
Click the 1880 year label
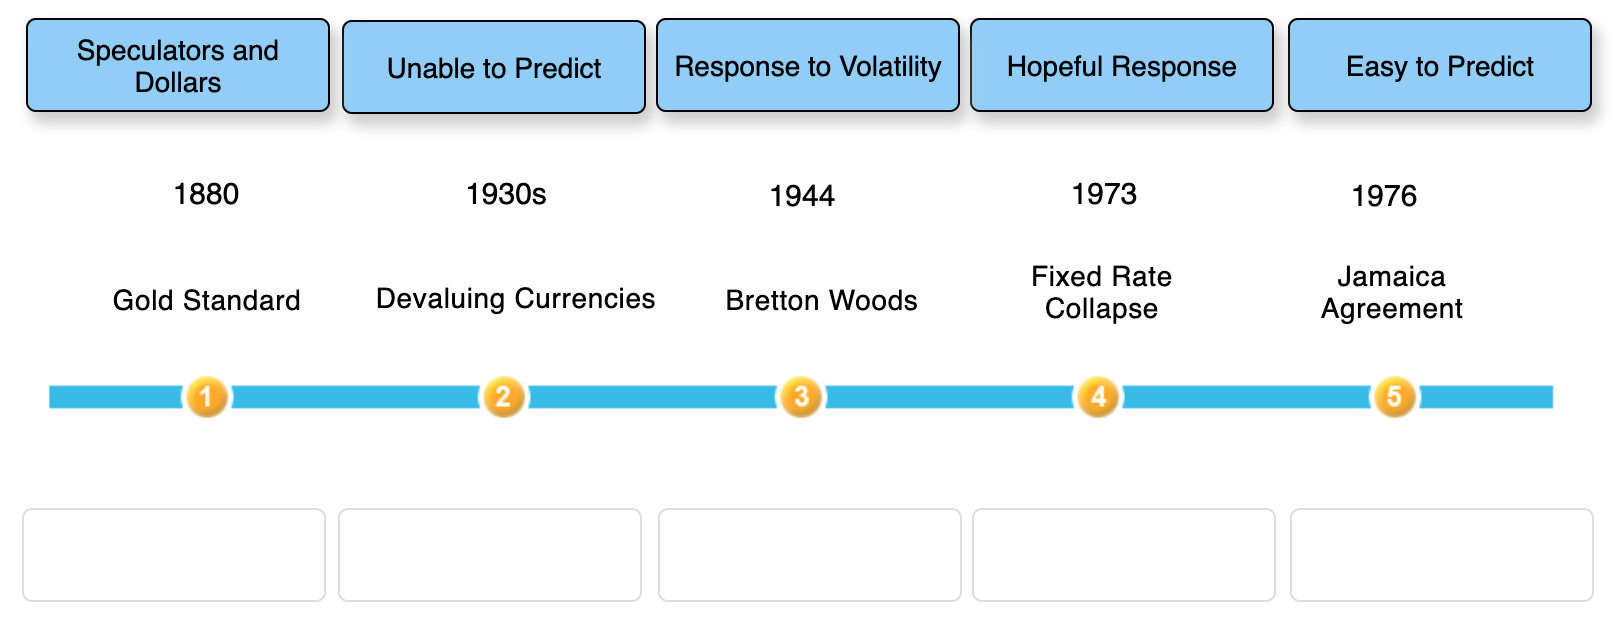click(x=205, y=195)
